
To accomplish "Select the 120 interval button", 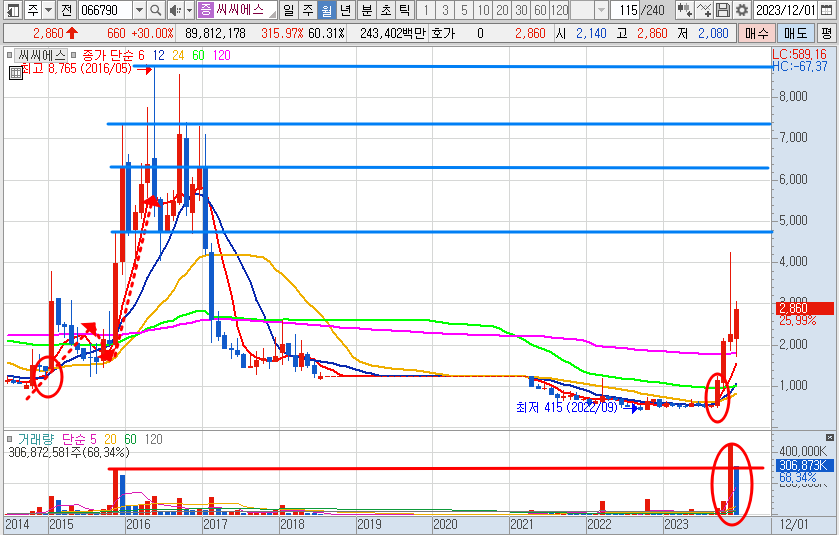I will click(560, 10).
